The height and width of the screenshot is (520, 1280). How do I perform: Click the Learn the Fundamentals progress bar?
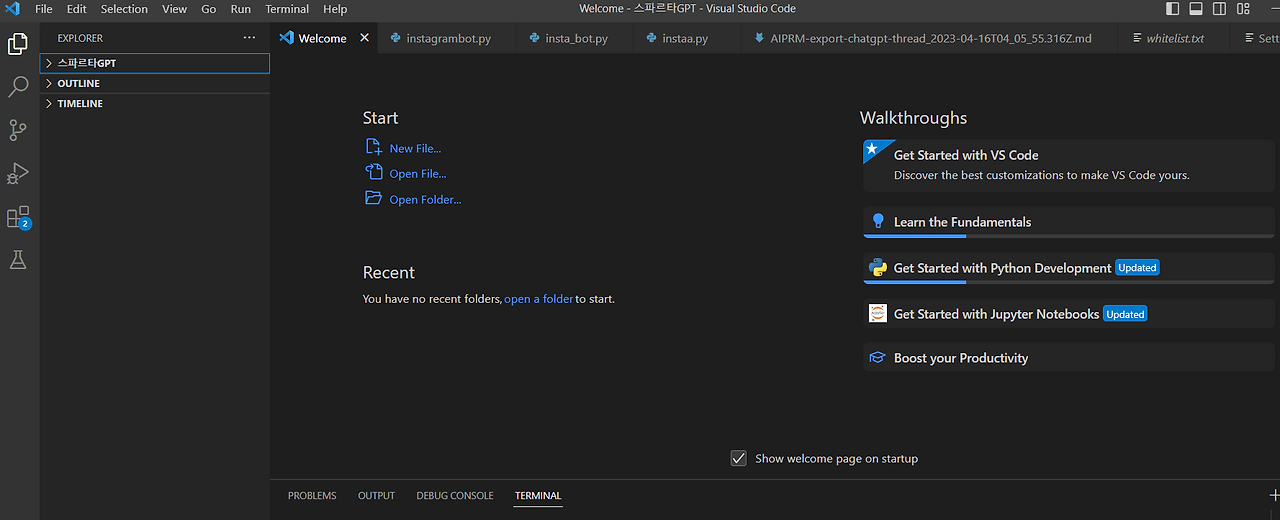(1071, 236)
